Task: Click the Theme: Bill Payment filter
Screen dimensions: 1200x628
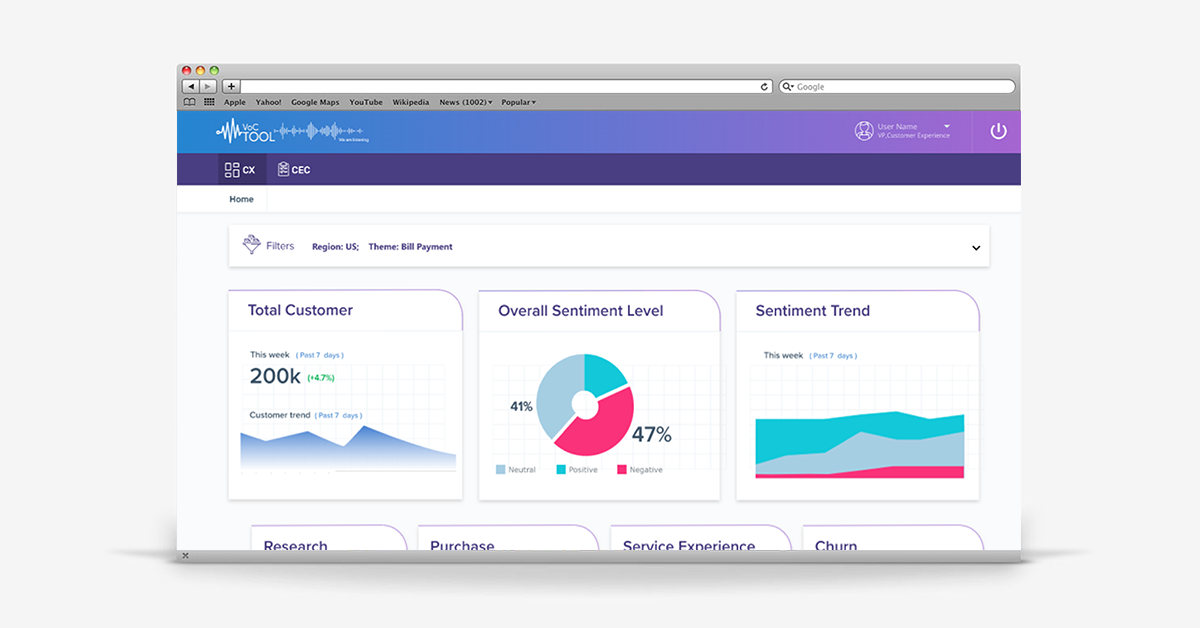Action: tap(410, 246)
